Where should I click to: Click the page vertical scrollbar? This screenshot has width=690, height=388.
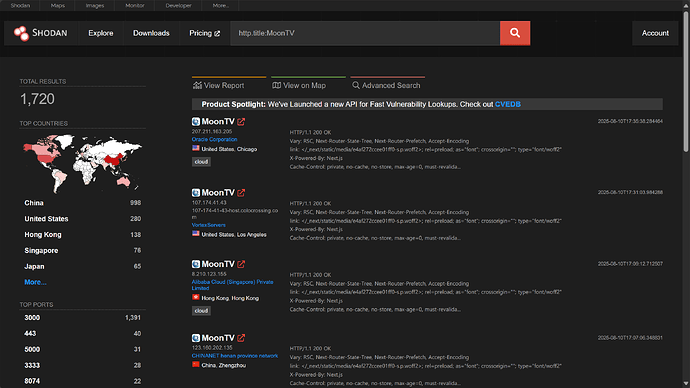686,82
